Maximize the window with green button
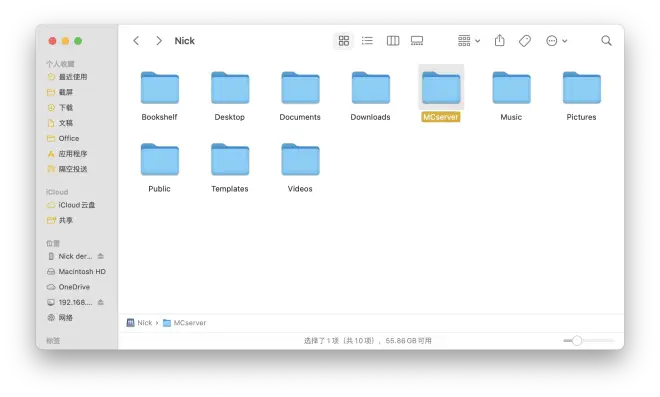Viewport: 660px width, 397px height. (78, 41)
